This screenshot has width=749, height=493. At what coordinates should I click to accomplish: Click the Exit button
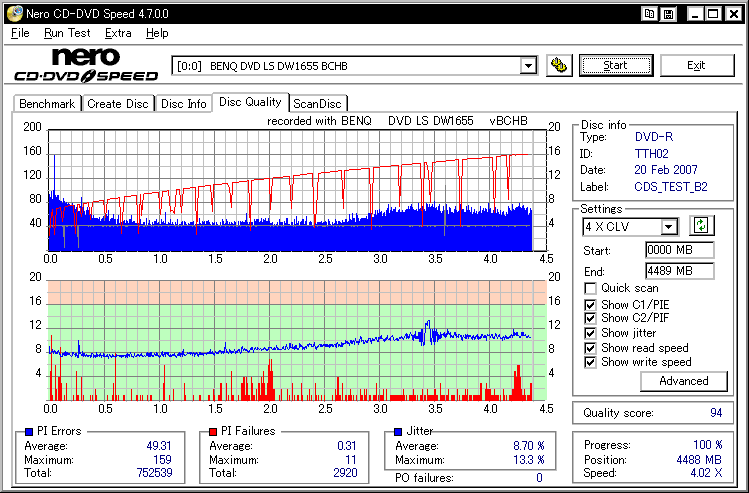(696, 65)
